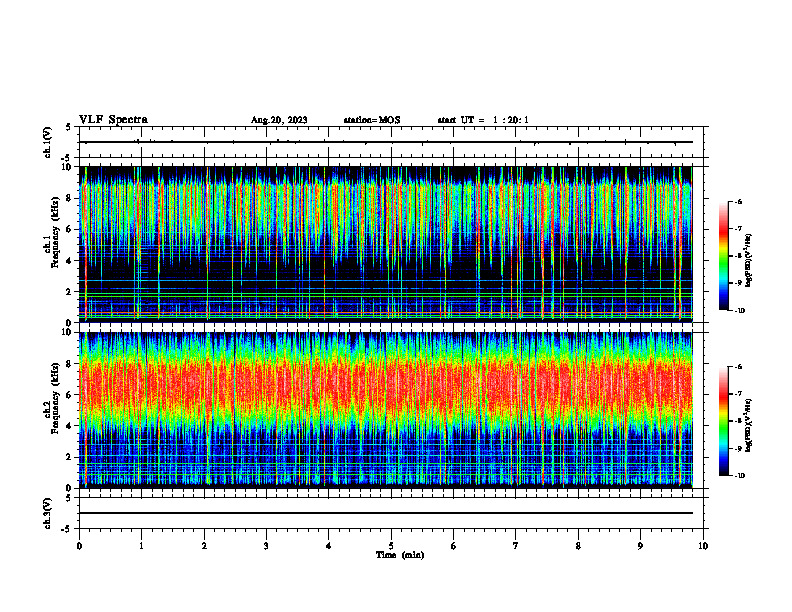792x612 pixels.
Task: Click the "-6" tick on ch.2 colorbar
Action: 738,367
